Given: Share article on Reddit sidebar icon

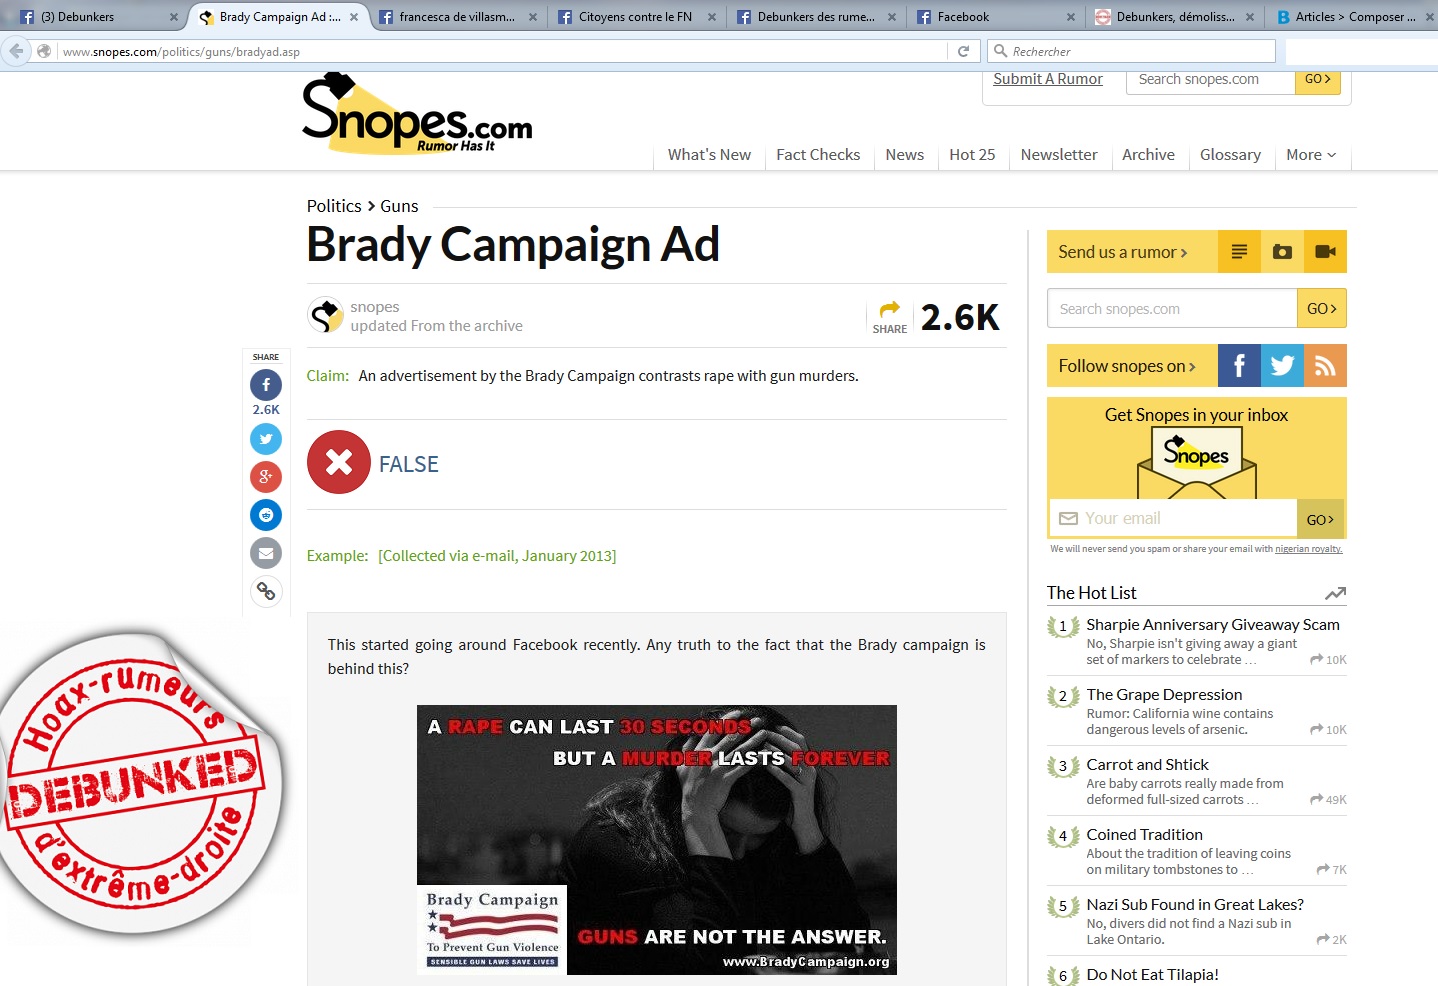Looking at the screenshot, I should pyautogui.click(x=266, y=515).
